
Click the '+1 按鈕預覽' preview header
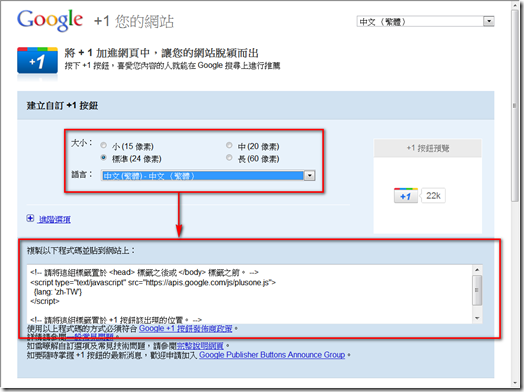pos(428,148)
